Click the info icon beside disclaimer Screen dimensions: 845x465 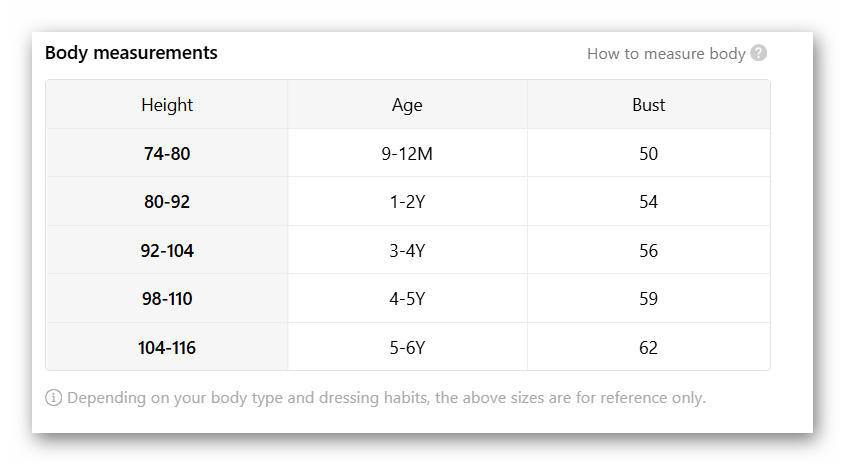point(54,398)
